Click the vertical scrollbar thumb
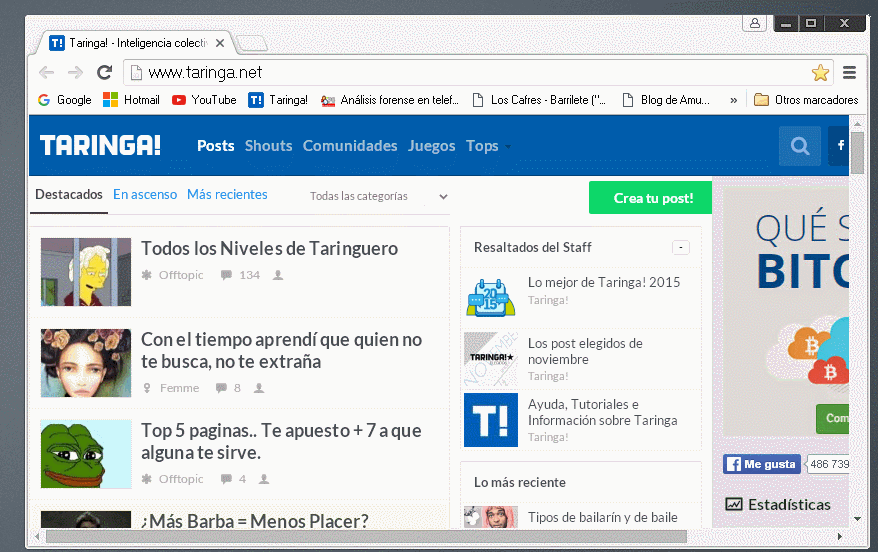The width and height of the screenshot is (878, 552). (x=857, y=153)
